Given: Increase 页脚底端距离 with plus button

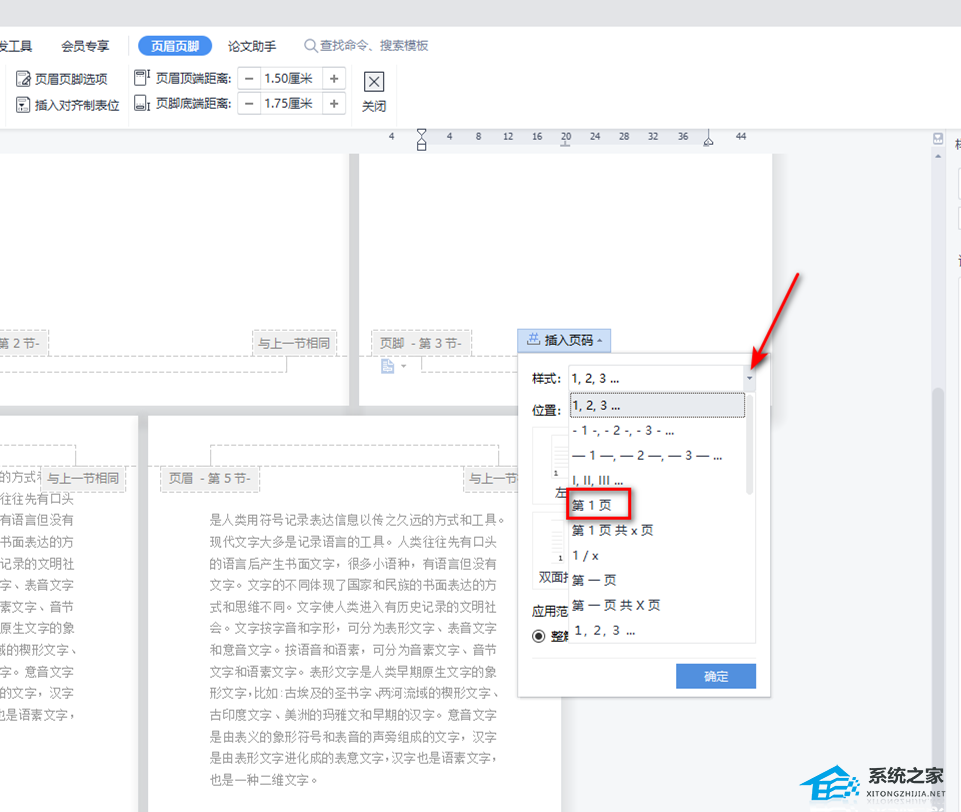Looking at the screenshot, I should (334, 104).
